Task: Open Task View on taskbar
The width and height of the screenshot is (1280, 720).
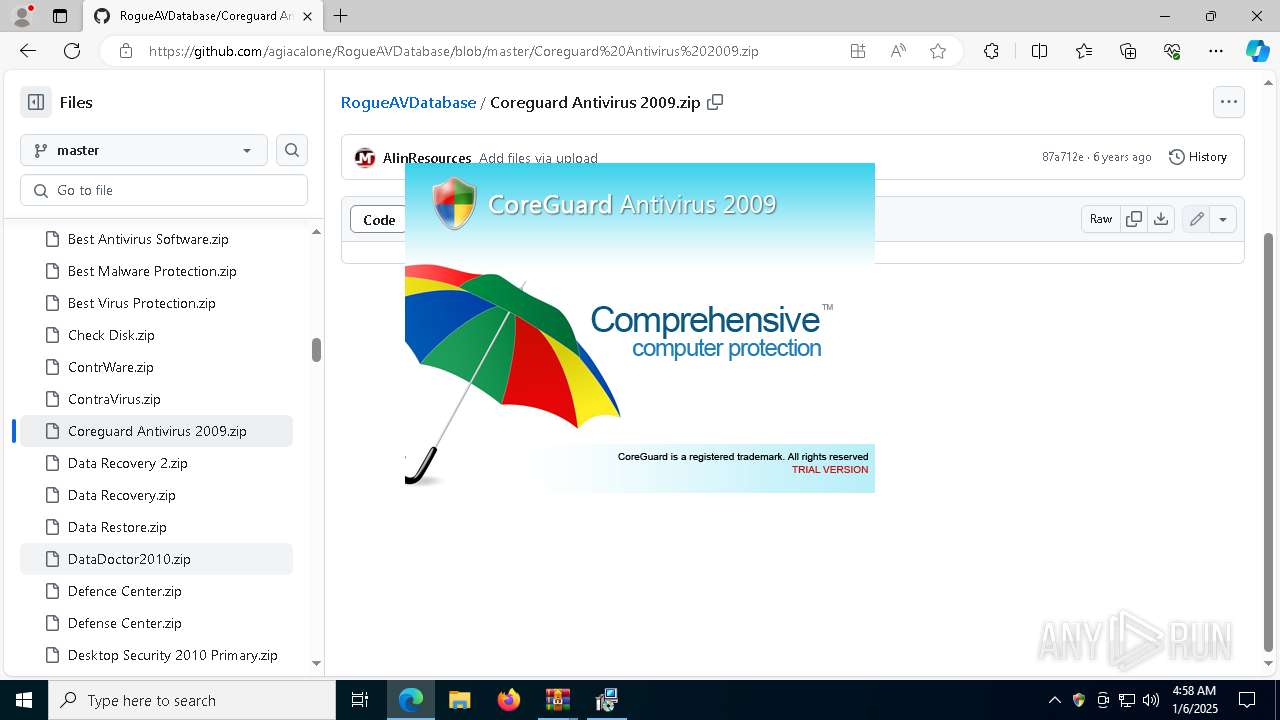Action: (360, 700)
